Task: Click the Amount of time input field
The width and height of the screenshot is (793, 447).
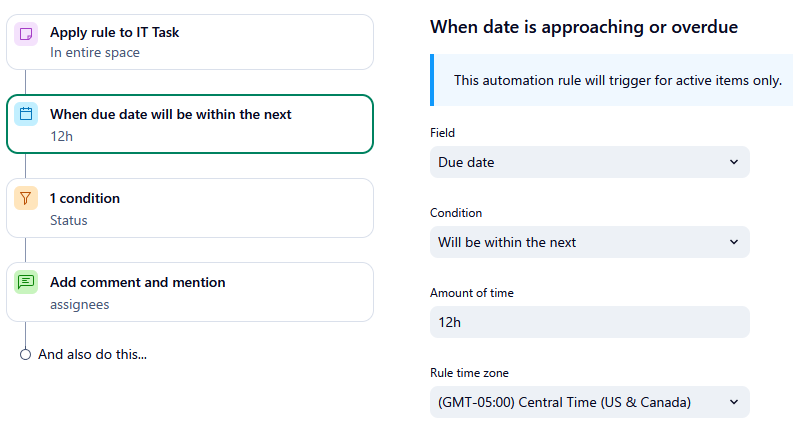Action: coord(589,322)
